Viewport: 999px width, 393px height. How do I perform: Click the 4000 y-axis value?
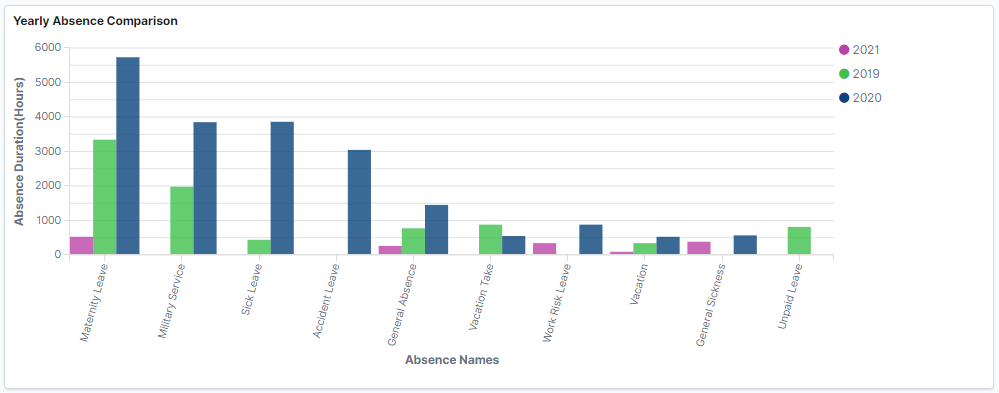click(x=48, y=117)
